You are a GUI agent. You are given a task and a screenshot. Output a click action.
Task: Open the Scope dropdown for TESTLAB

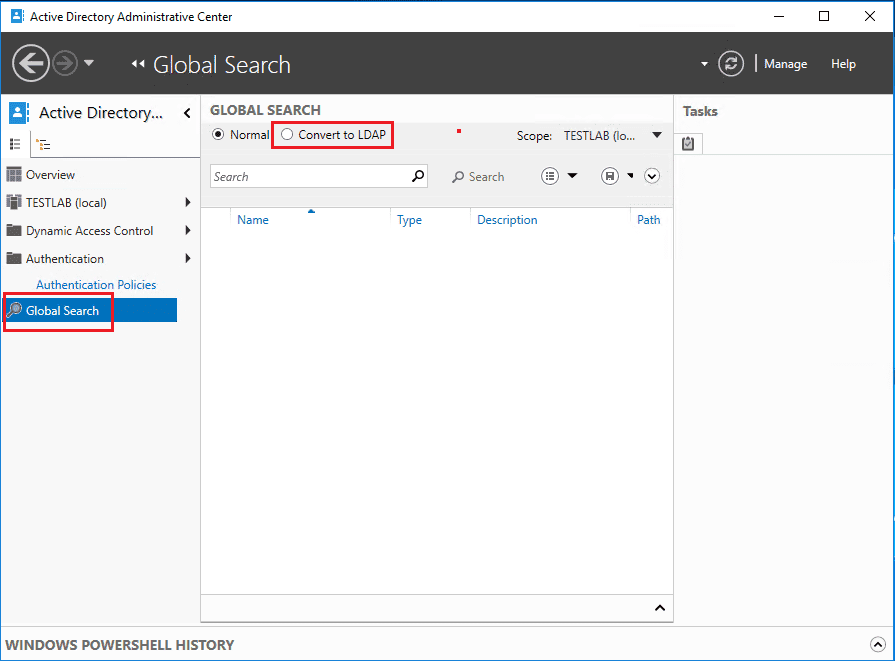(657, 135)
